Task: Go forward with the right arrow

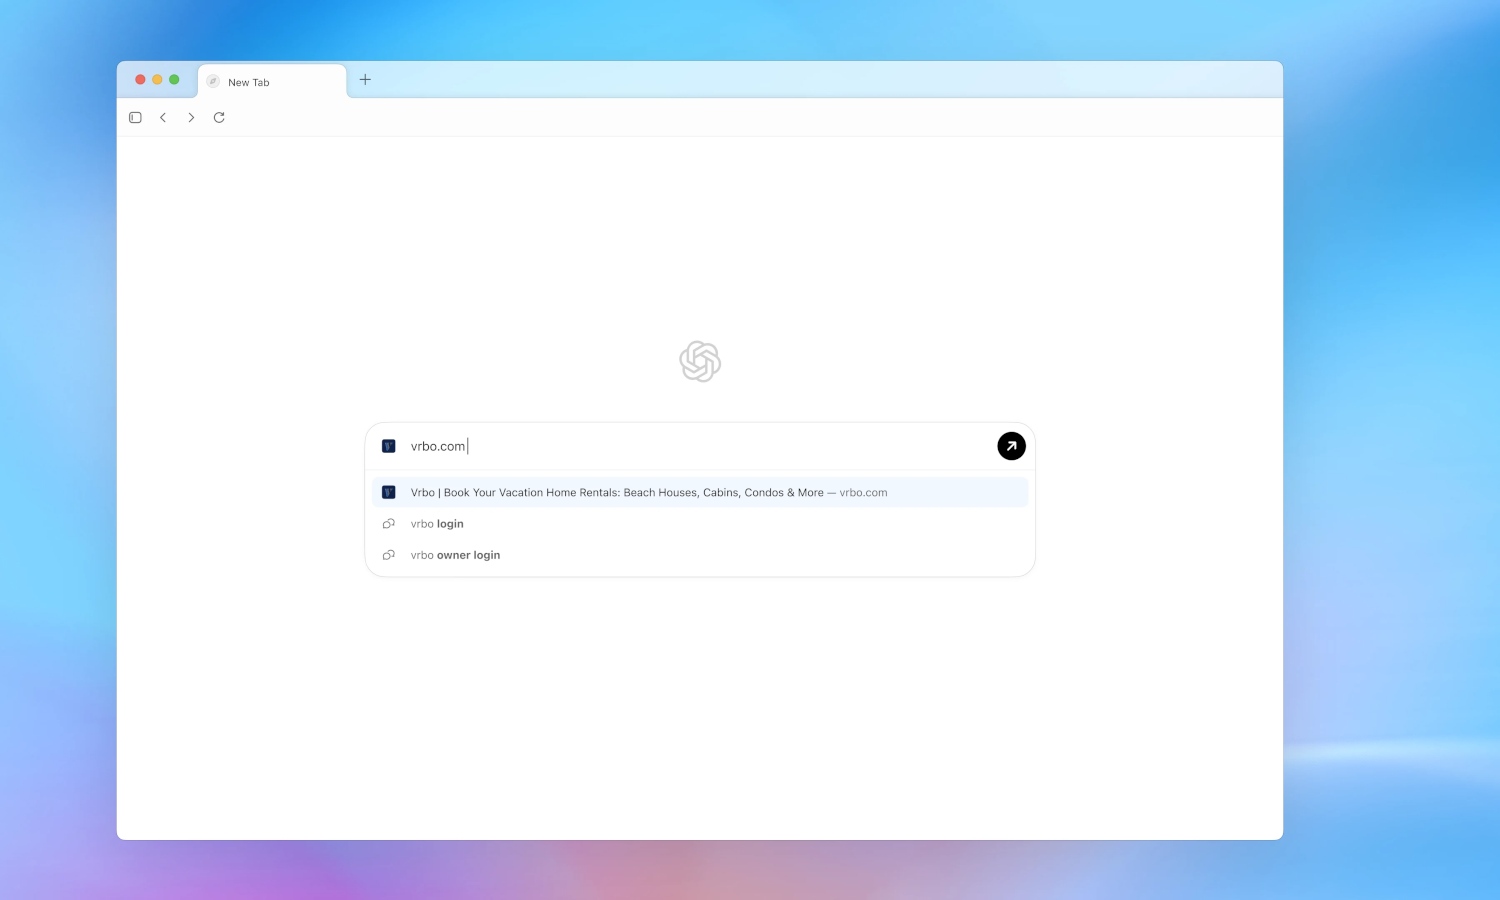Action: click(191, 118)
